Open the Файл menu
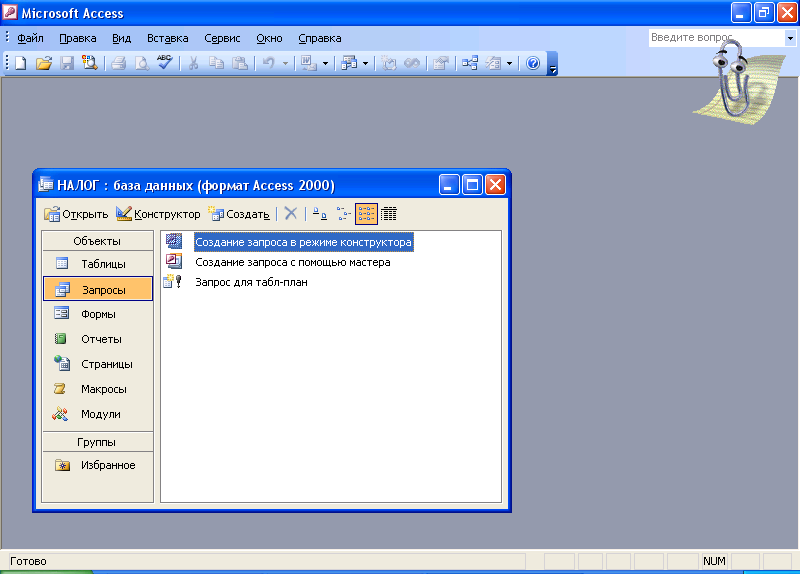Screen dimensions: 800x574 pos(30,38)
